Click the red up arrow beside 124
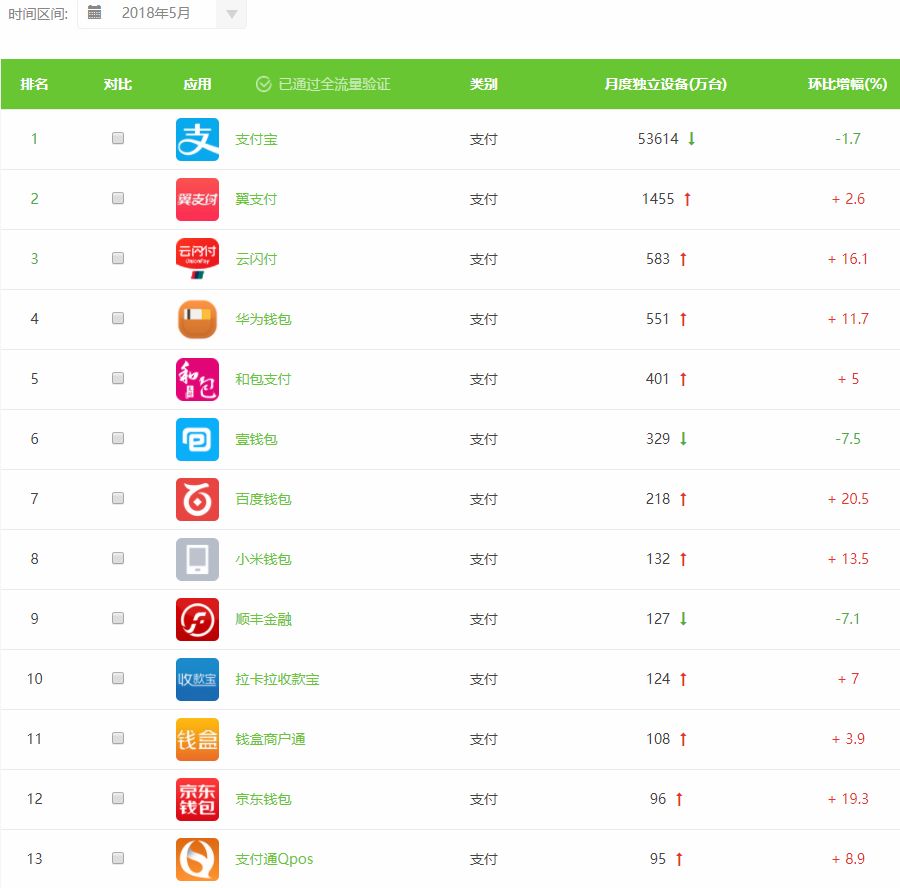The image size is (900, 888). pos(683,679)
